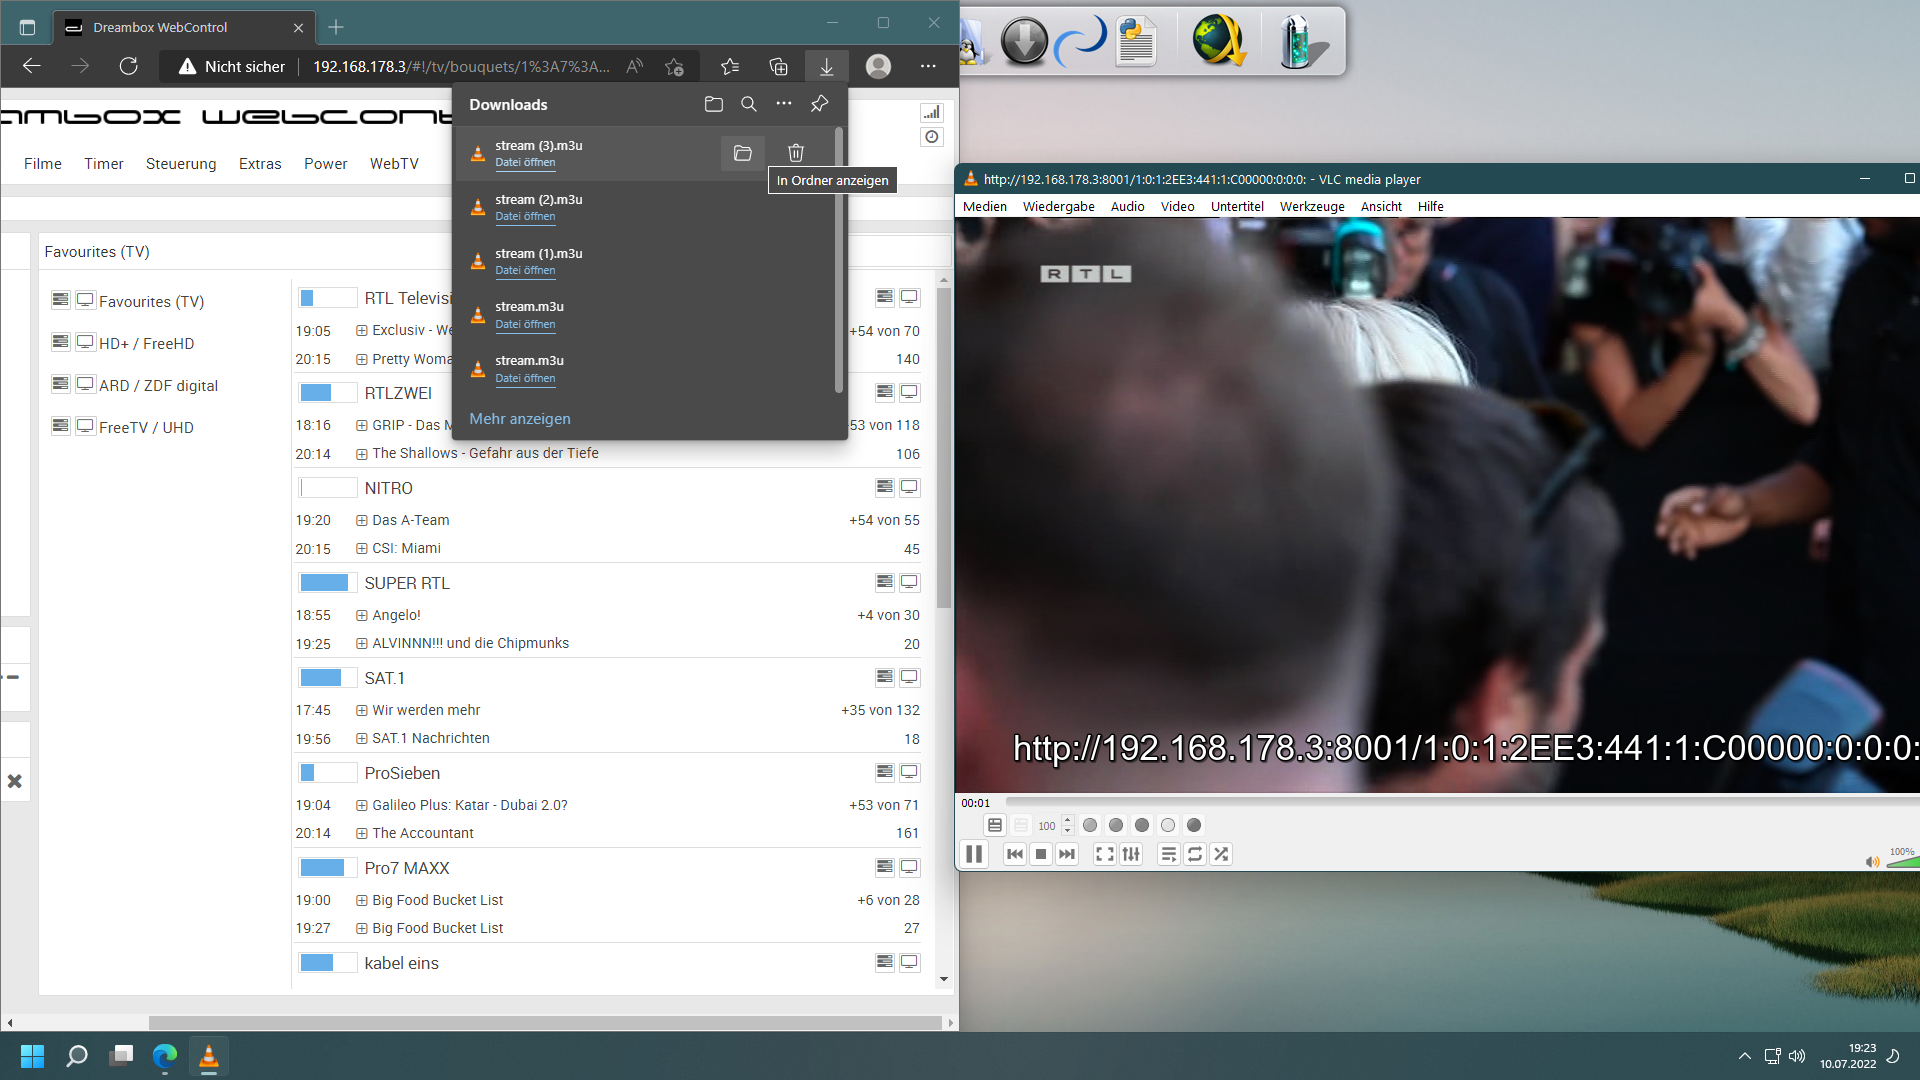Open the browser favorites list
Viewport: 1920px width, 1080px height.
pyautogui.click(x=730, y=67)
